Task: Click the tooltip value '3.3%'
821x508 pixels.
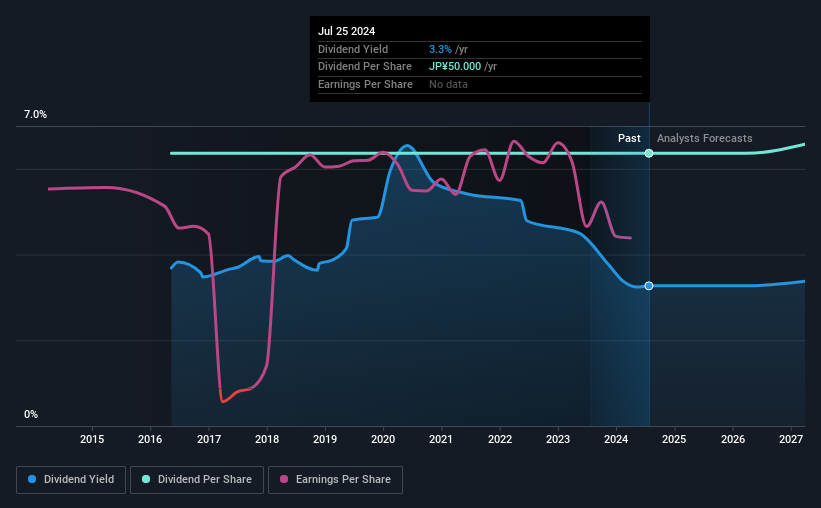Action: 440,49
